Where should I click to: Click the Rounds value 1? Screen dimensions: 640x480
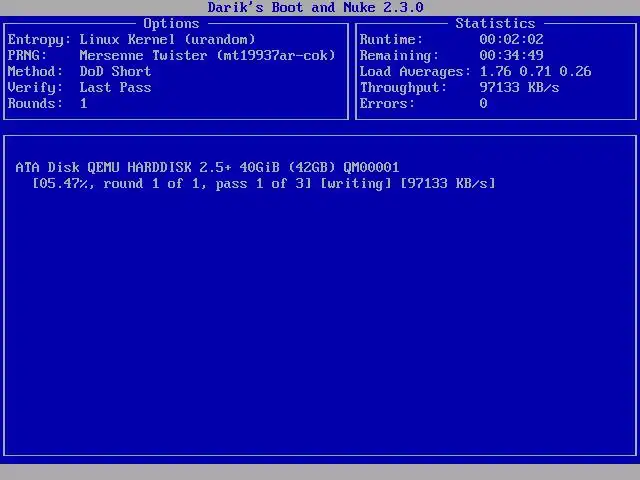84,103
